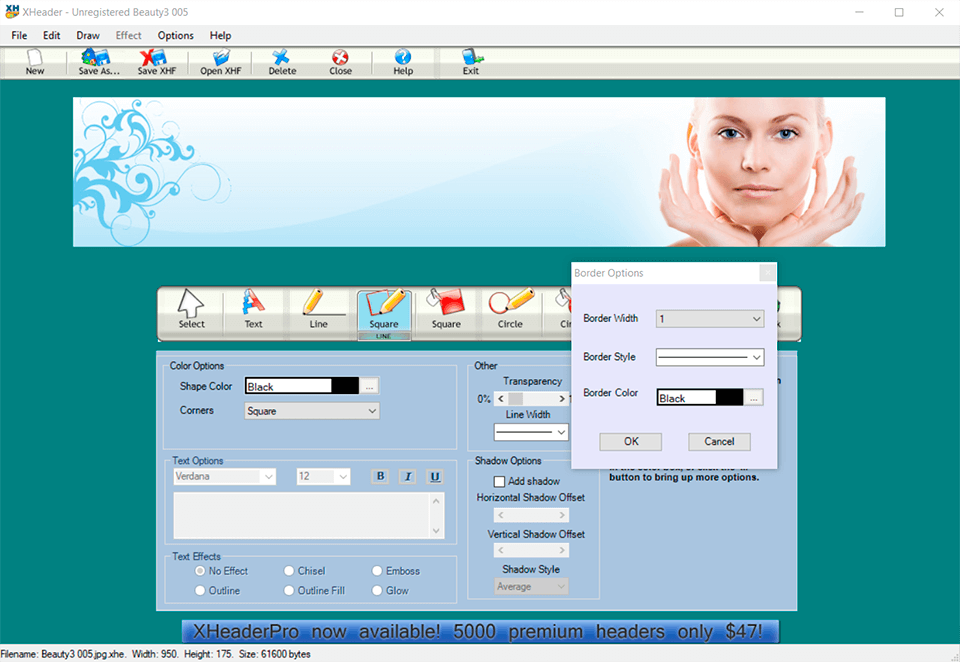Screen dimensions: 960x662
Task: Toggle Bold text formatting
Action: [x=380, y=476]
